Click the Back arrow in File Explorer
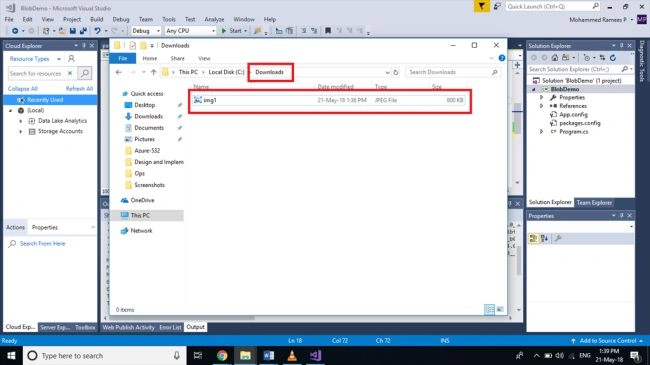The image size is (650, 365). (119, 72)
